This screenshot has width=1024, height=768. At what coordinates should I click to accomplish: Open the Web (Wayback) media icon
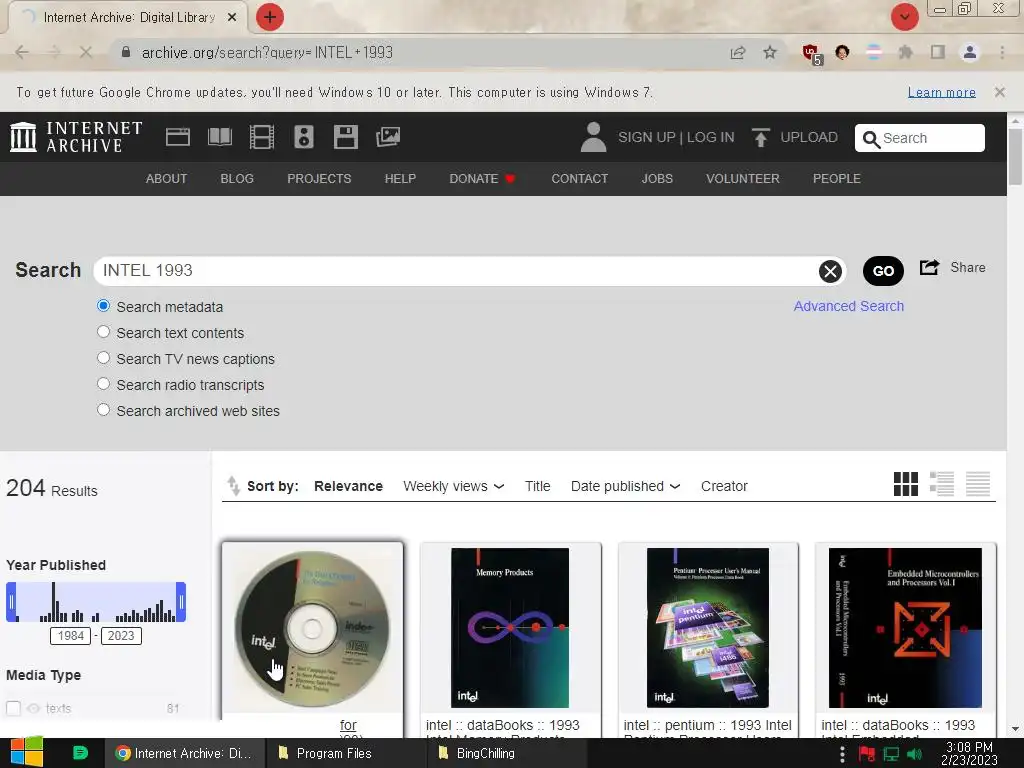(178, 137)
